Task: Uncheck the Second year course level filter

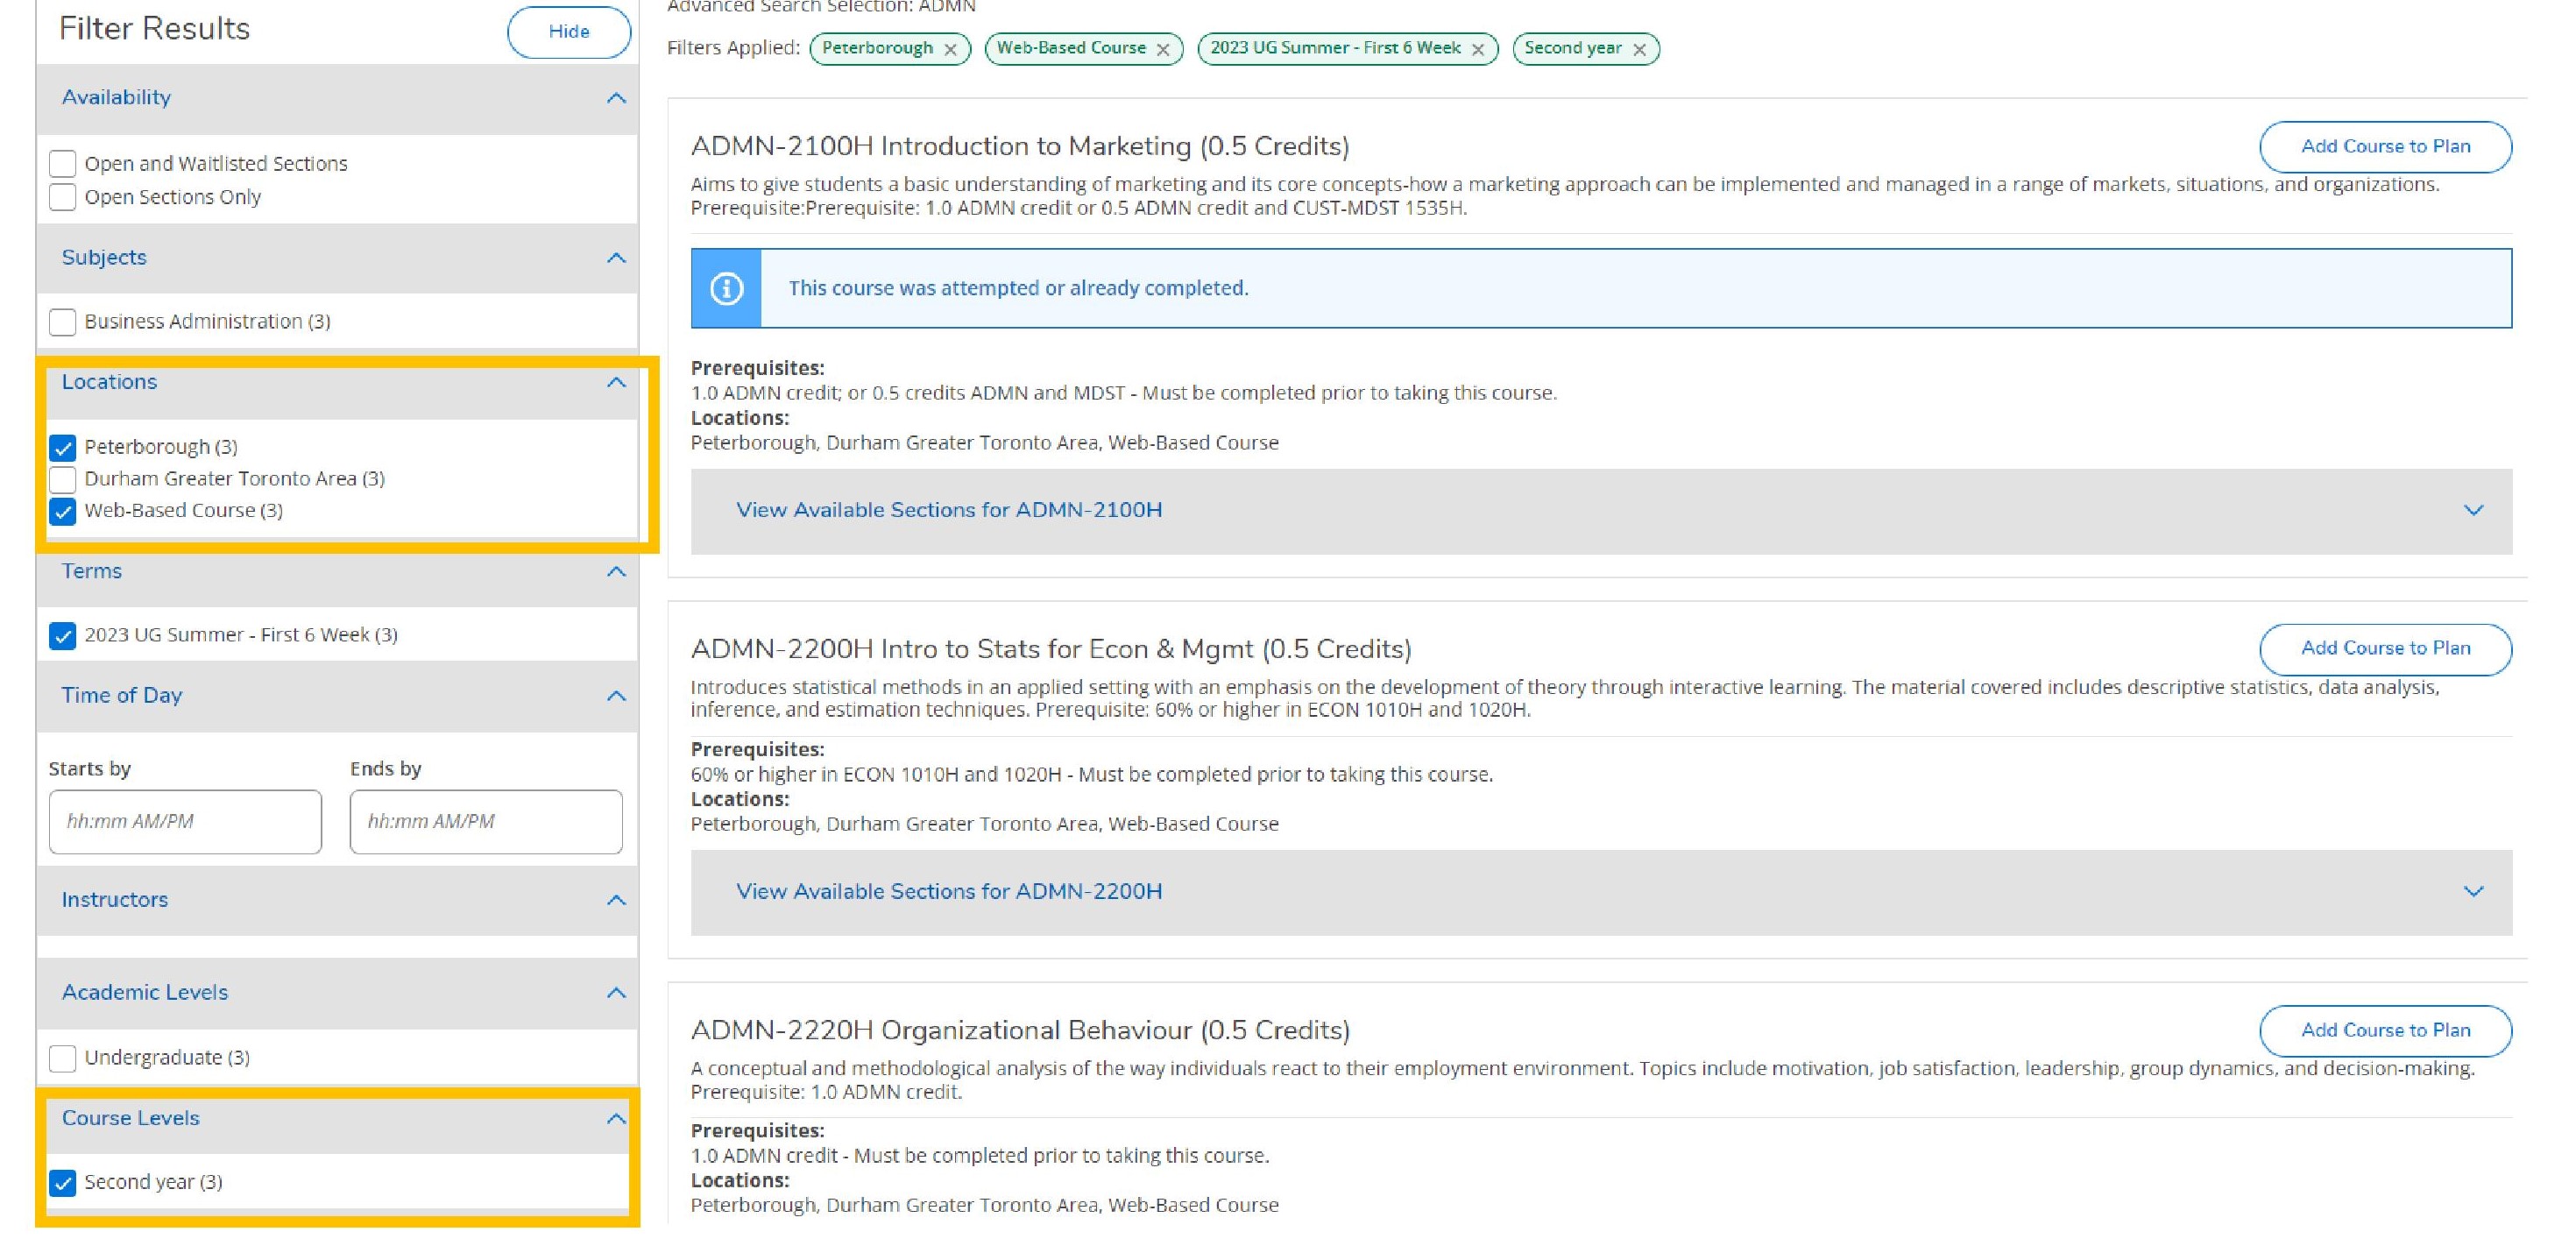Action: 64,1182
